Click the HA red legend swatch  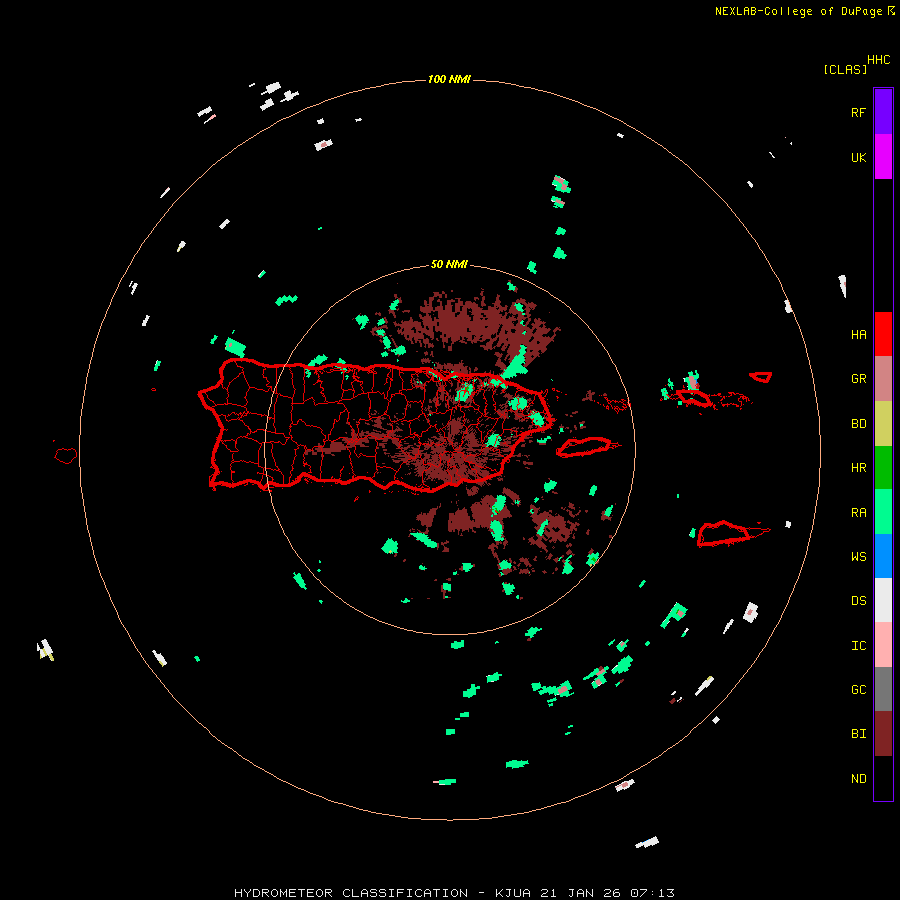pyautogui.click(x=883, y=334)
